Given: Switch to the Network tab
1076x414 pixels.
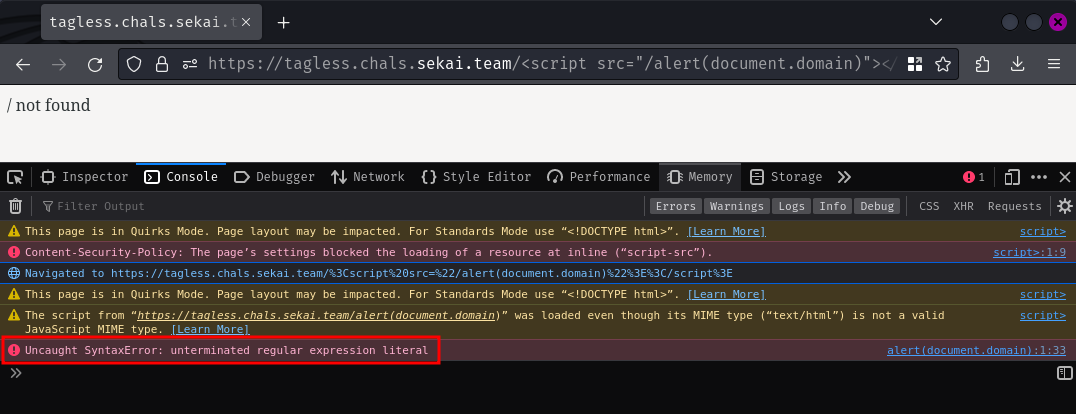Looking at the screenshot, I should pyautogui.click(x=368, y=177).
